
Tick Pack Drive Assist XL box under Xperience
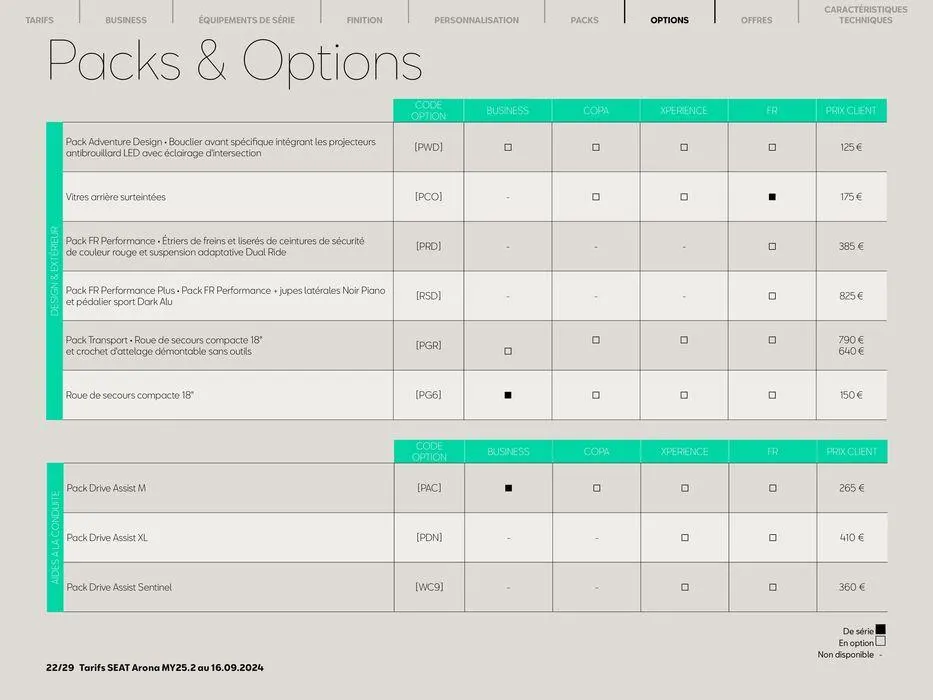click(685, 538)
